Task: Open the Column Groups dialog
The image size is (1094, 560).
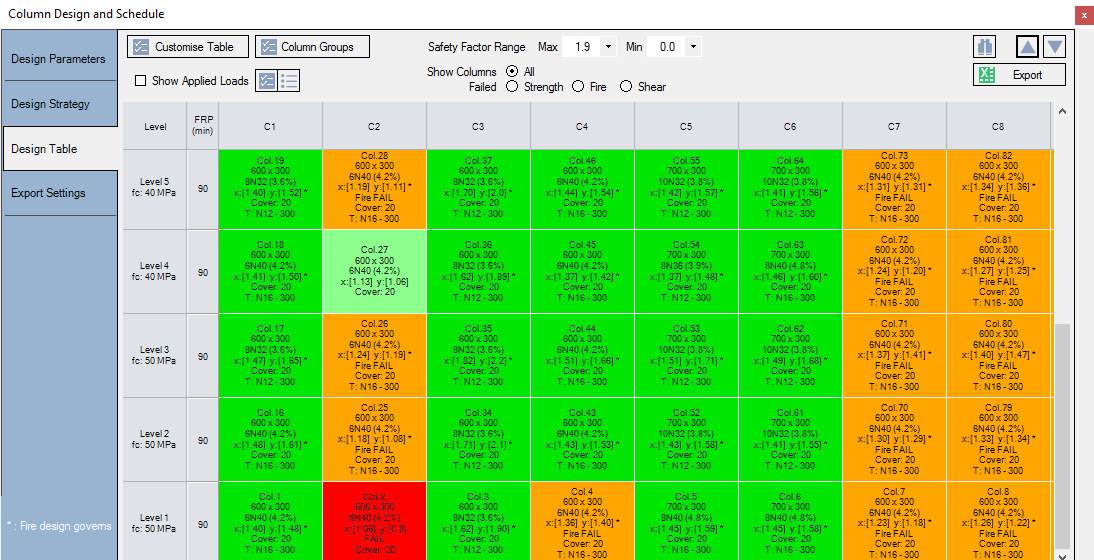Action: (312, 47)
